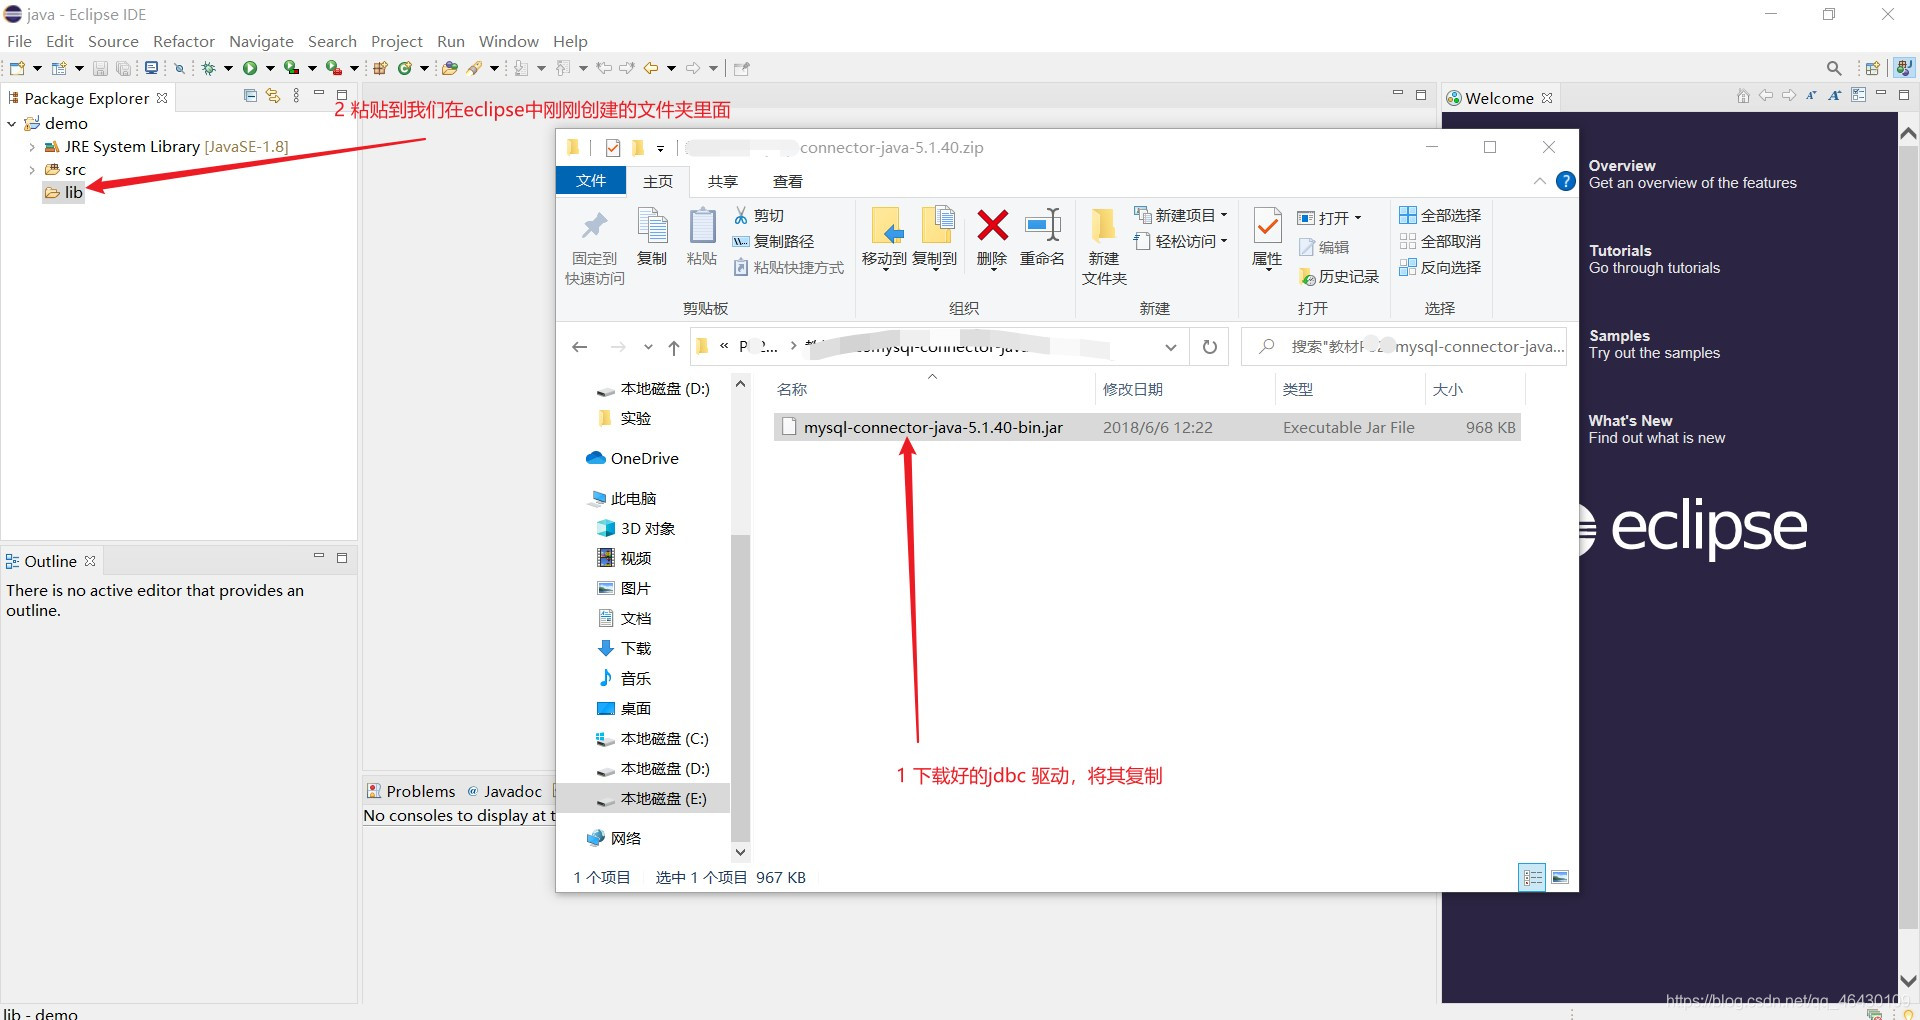Click the Home icon on the Welcome page
The image size is (1920, 1020).
(x=1742, y=95)
